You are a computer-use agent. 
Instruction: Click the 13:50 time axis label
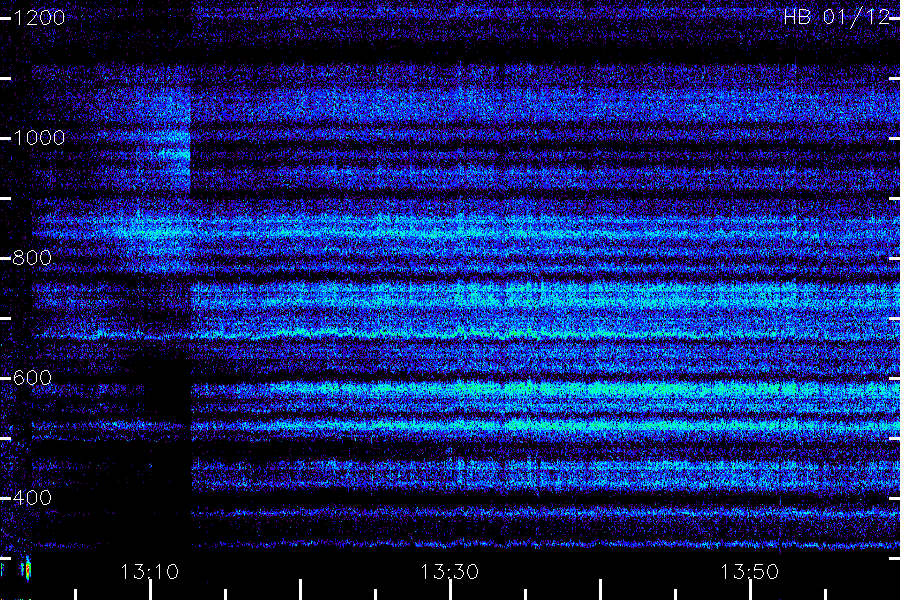click(750, 572)
